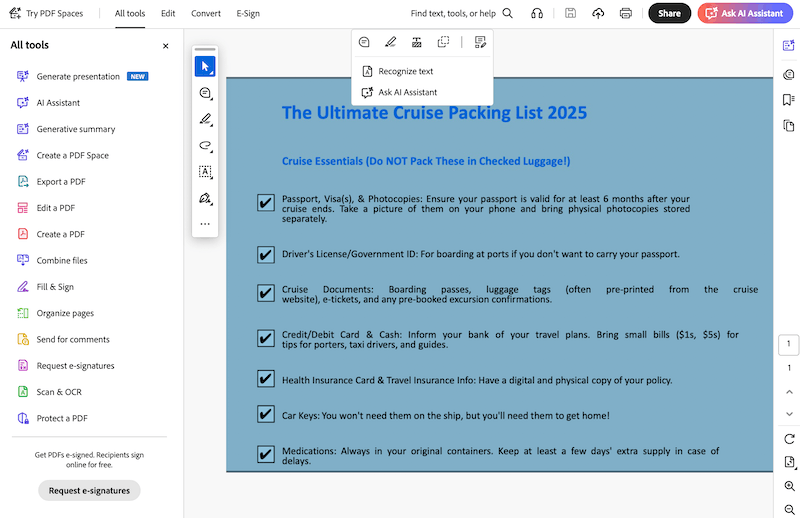This screenshot has width=800, height=518.
Task: Select the freehand draw tool
Action: (205, 145)
